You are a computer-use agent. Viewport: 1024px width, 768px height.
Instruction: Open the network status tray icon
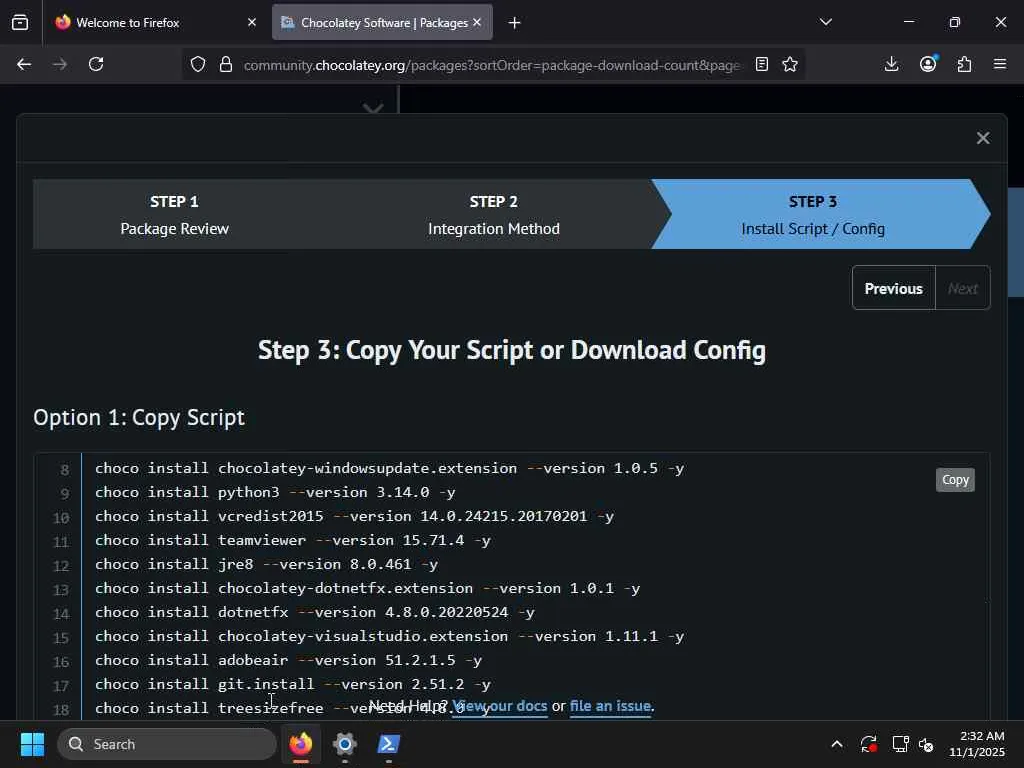pyautogui.click(x=901, y=744)
